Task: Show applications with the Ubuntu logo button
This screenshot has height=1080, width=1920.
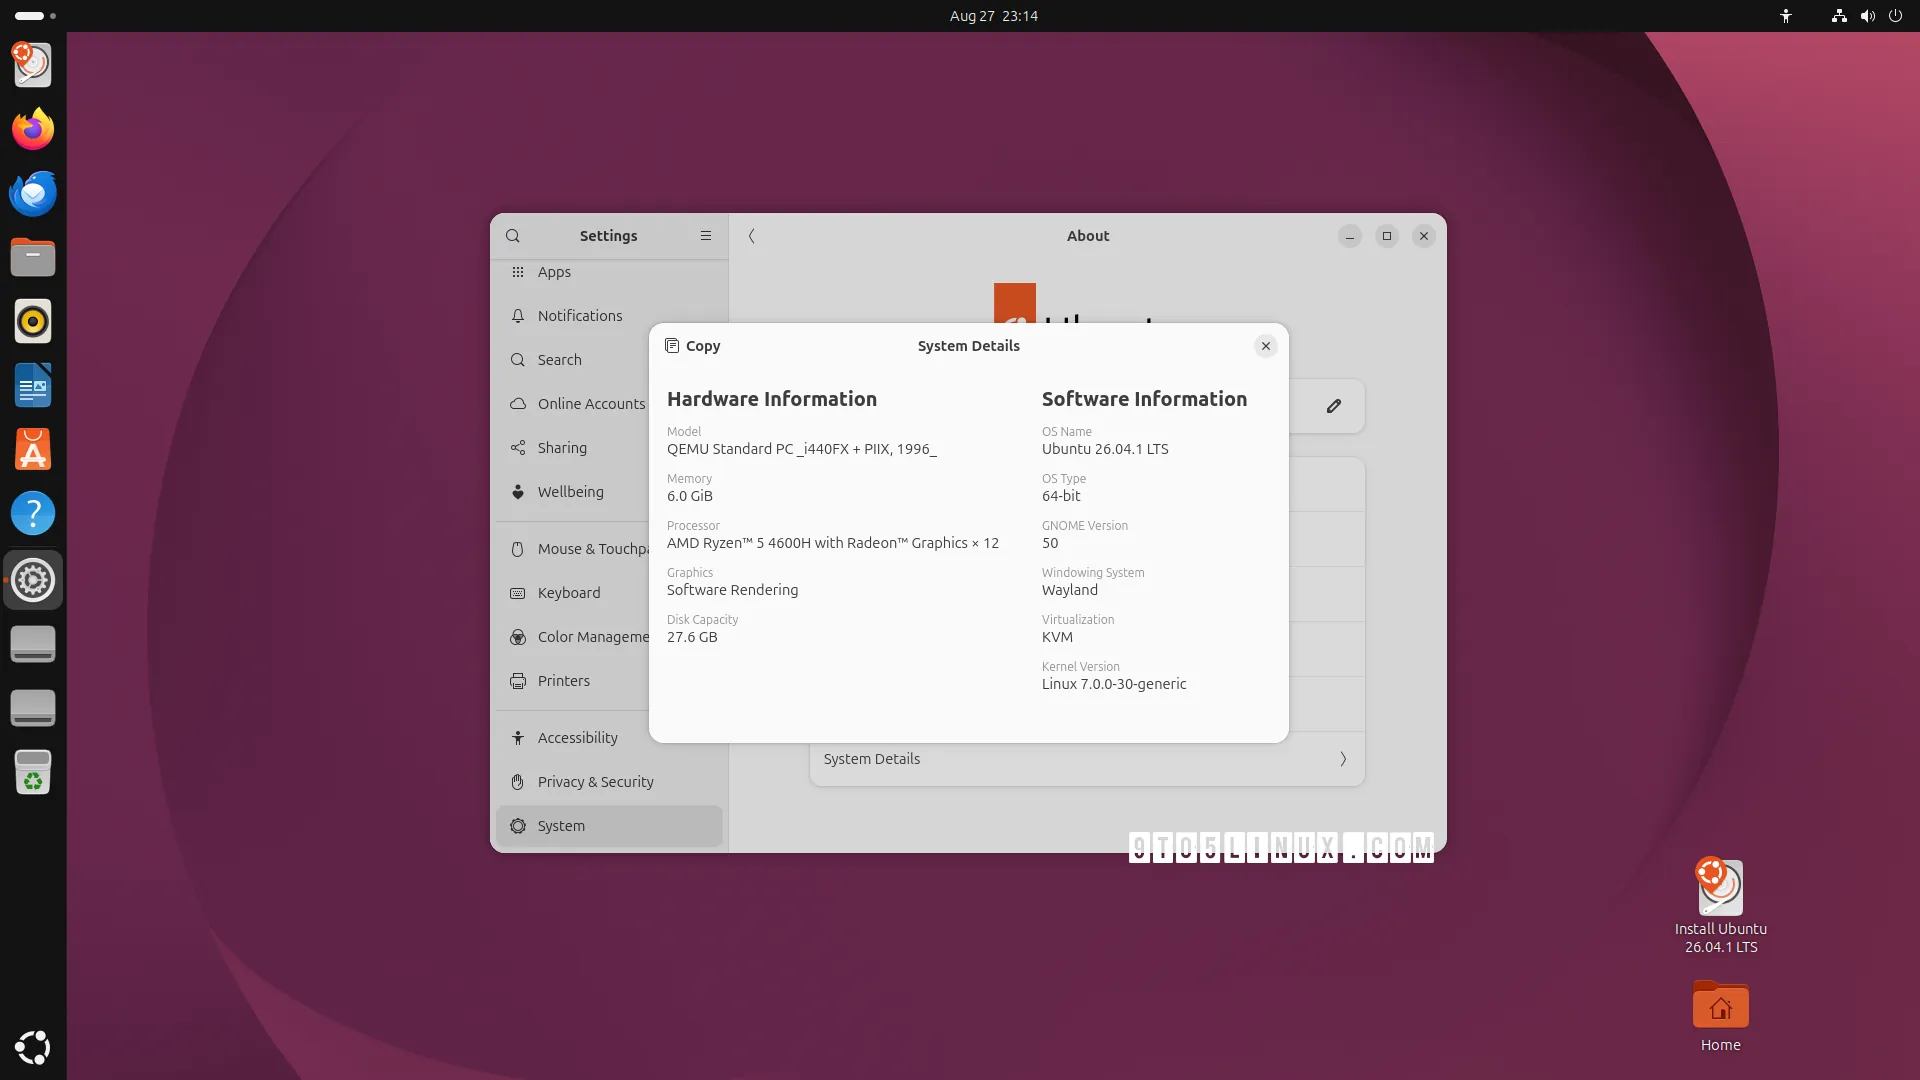Action: coord(33,1047)
